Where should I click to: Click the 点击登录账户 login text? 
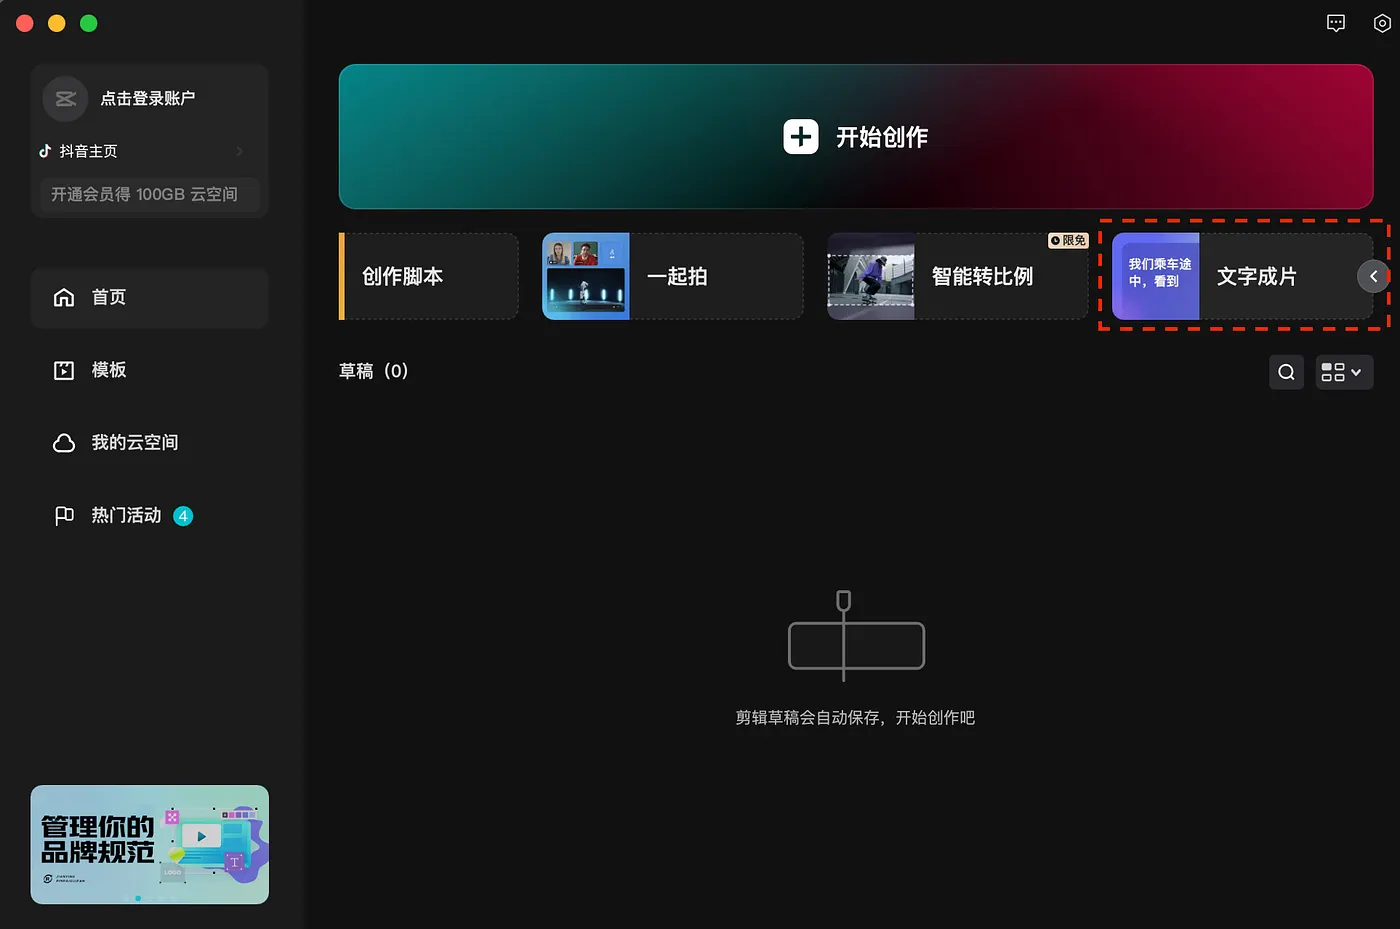(x=148, y=98)
